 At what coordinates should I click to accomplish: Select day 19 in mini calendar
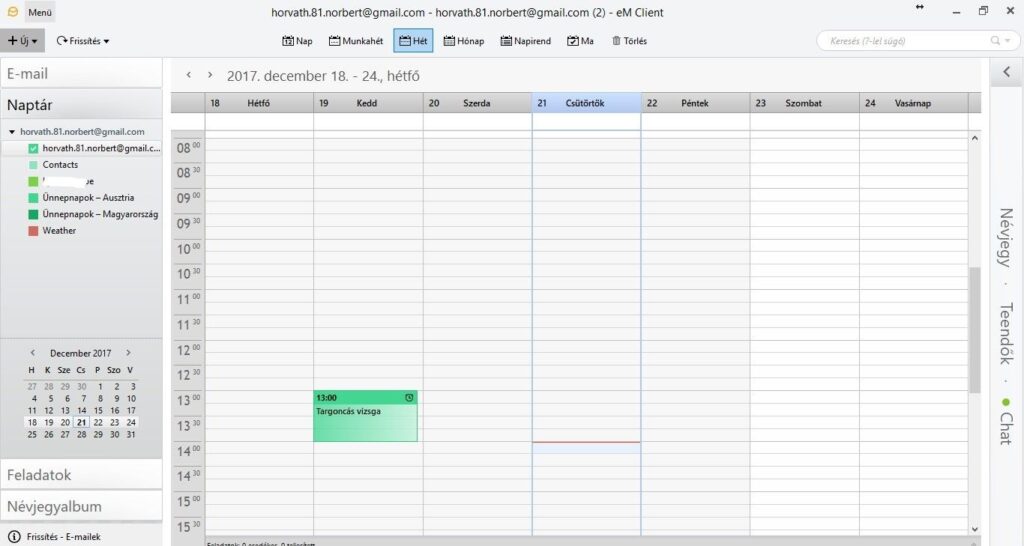pyautogui.click(x=48, y=423)
